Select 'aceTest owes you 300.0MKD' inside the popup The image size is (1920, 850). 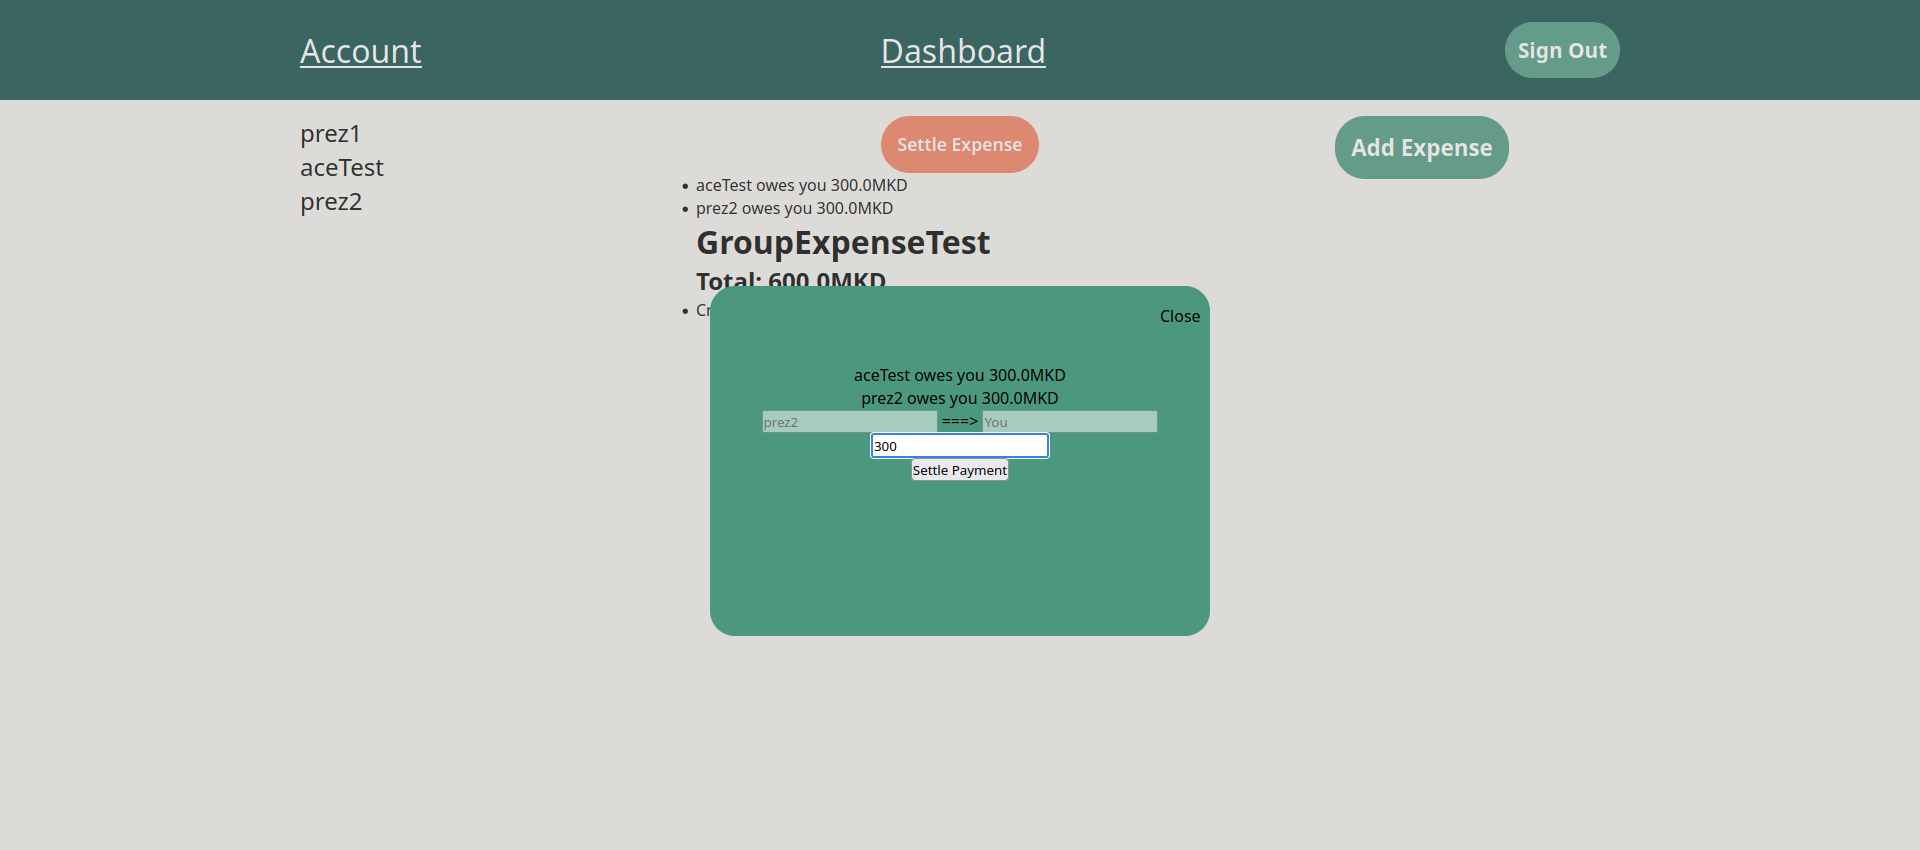(959, 375)
